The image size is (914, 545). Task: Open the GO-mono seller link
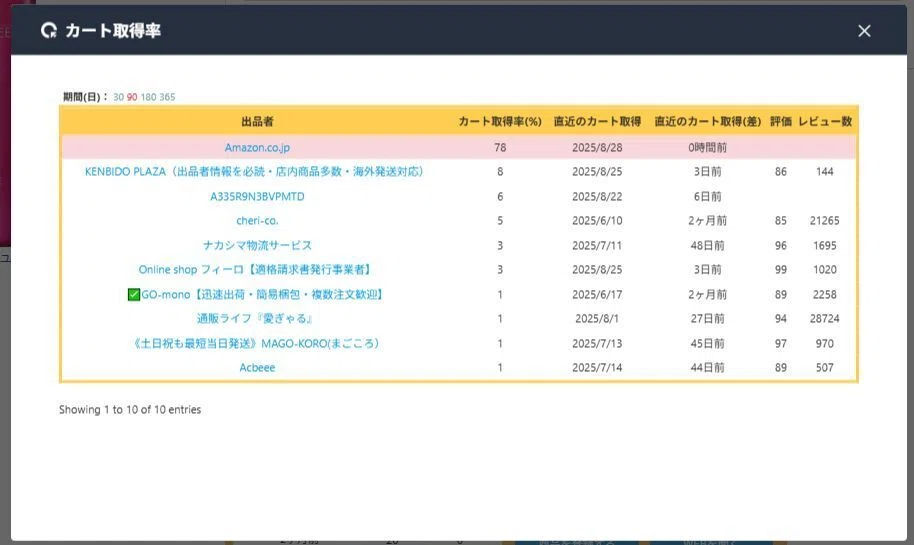[x=262, y=294]
